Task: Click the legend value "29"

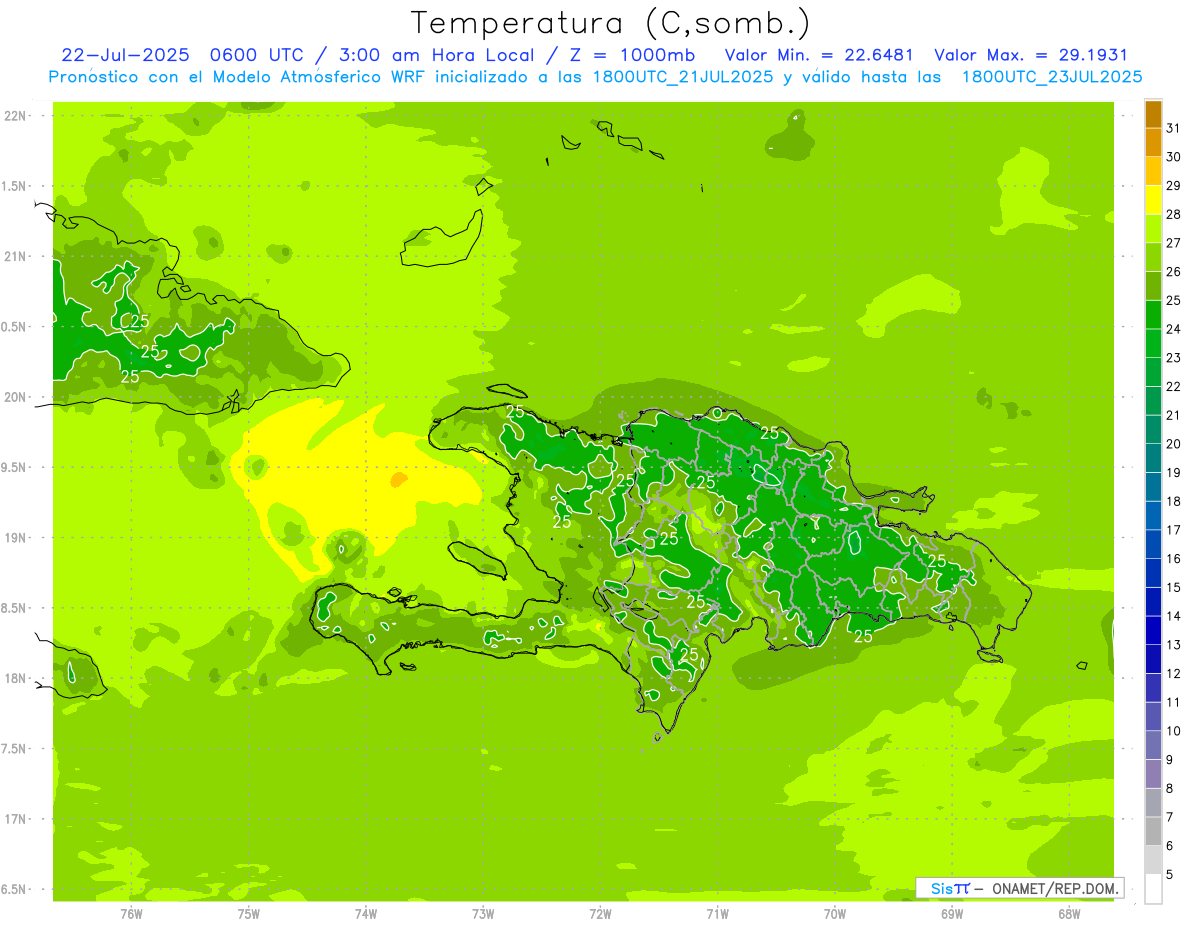Action: pyautogui.click(x=1173, y=185)
